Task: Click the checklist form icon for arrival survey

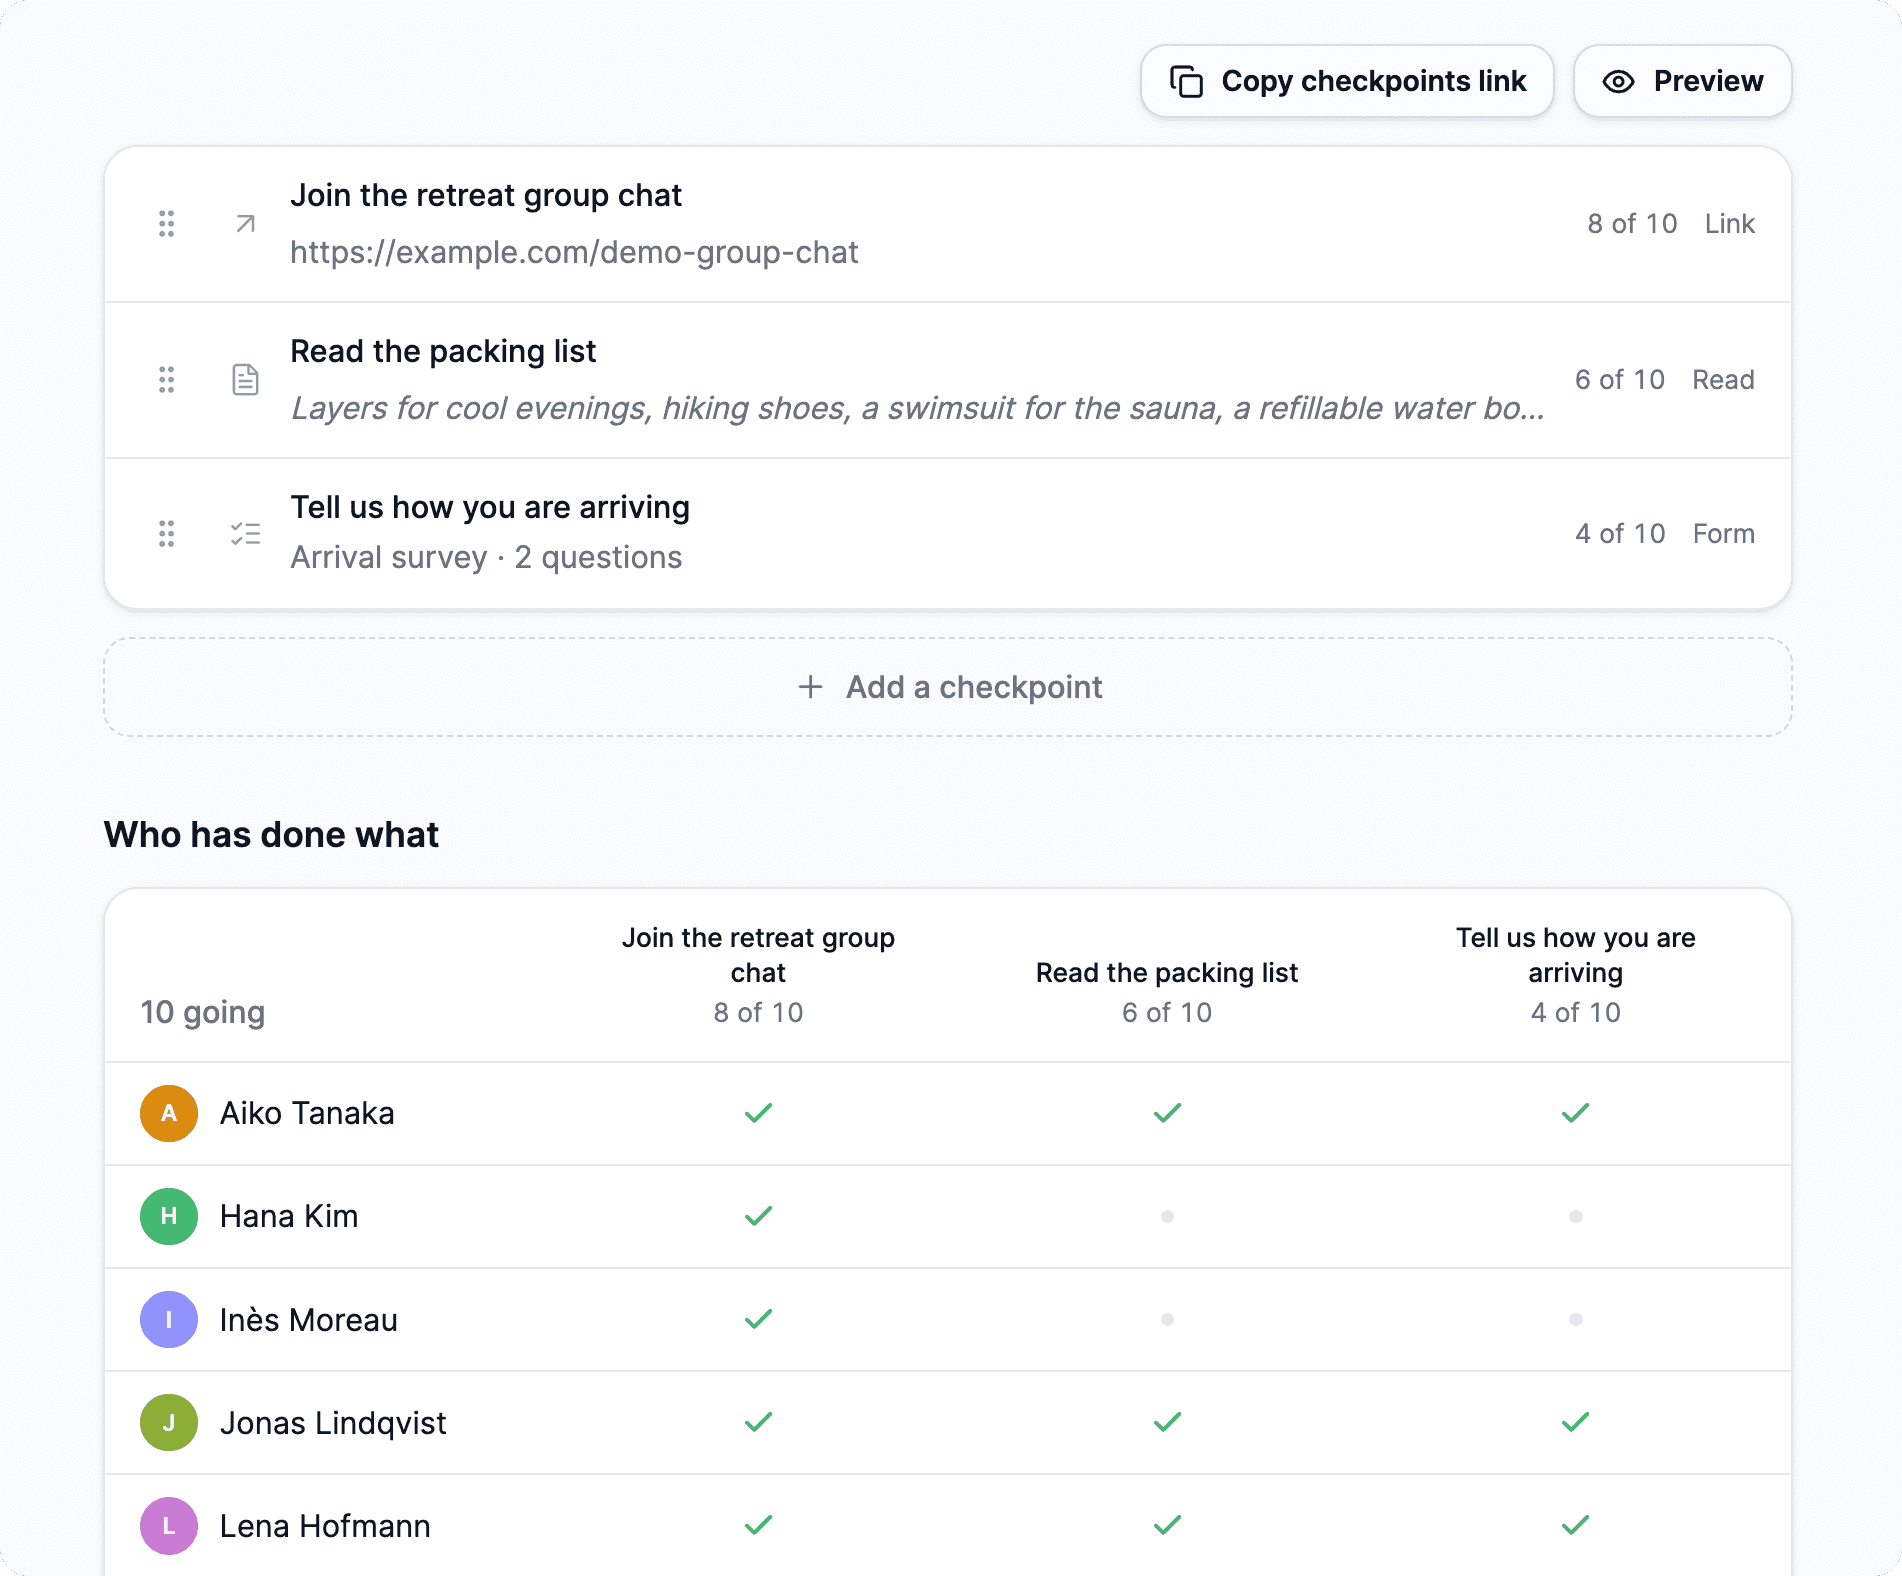Action: click(x=245, y=534)
